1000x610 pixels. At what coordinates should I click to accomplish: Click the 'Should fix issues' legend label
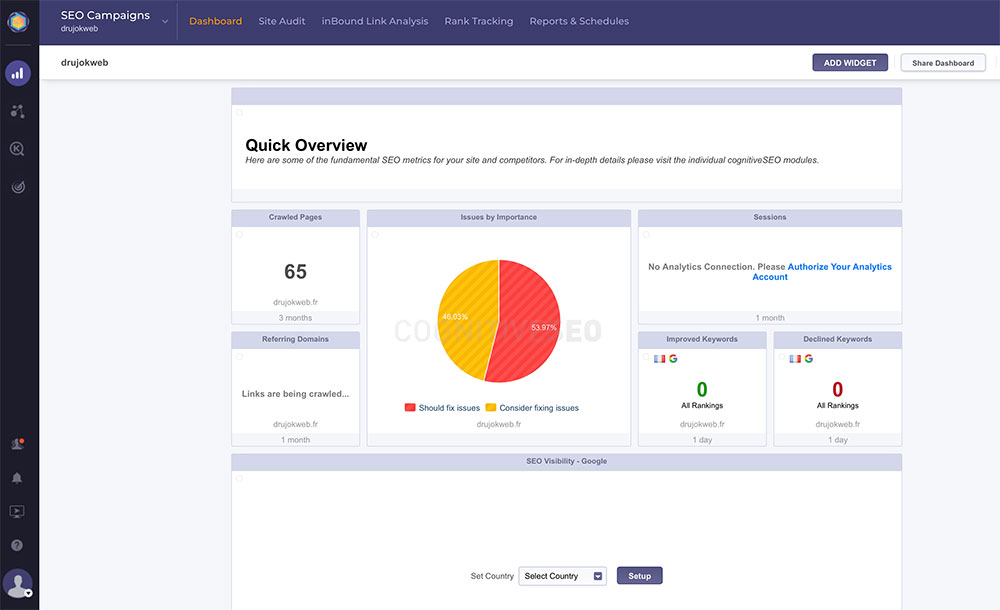(x=449, y=408)
